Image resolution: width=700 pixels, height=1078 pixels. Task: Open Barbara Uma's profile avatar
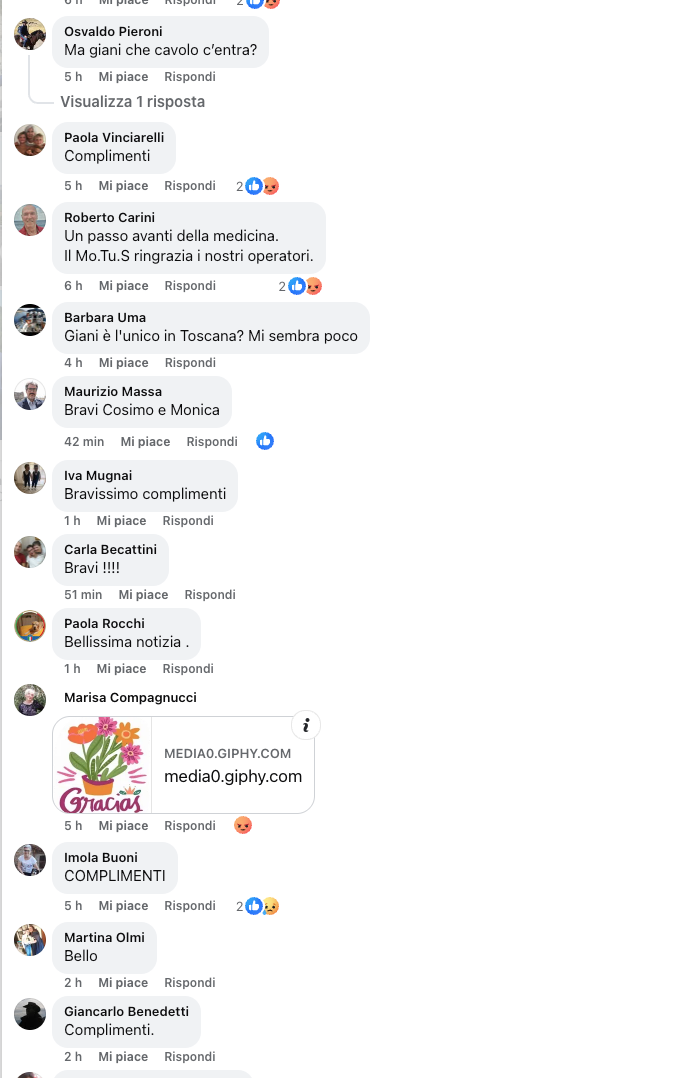[x=30, y=320]
